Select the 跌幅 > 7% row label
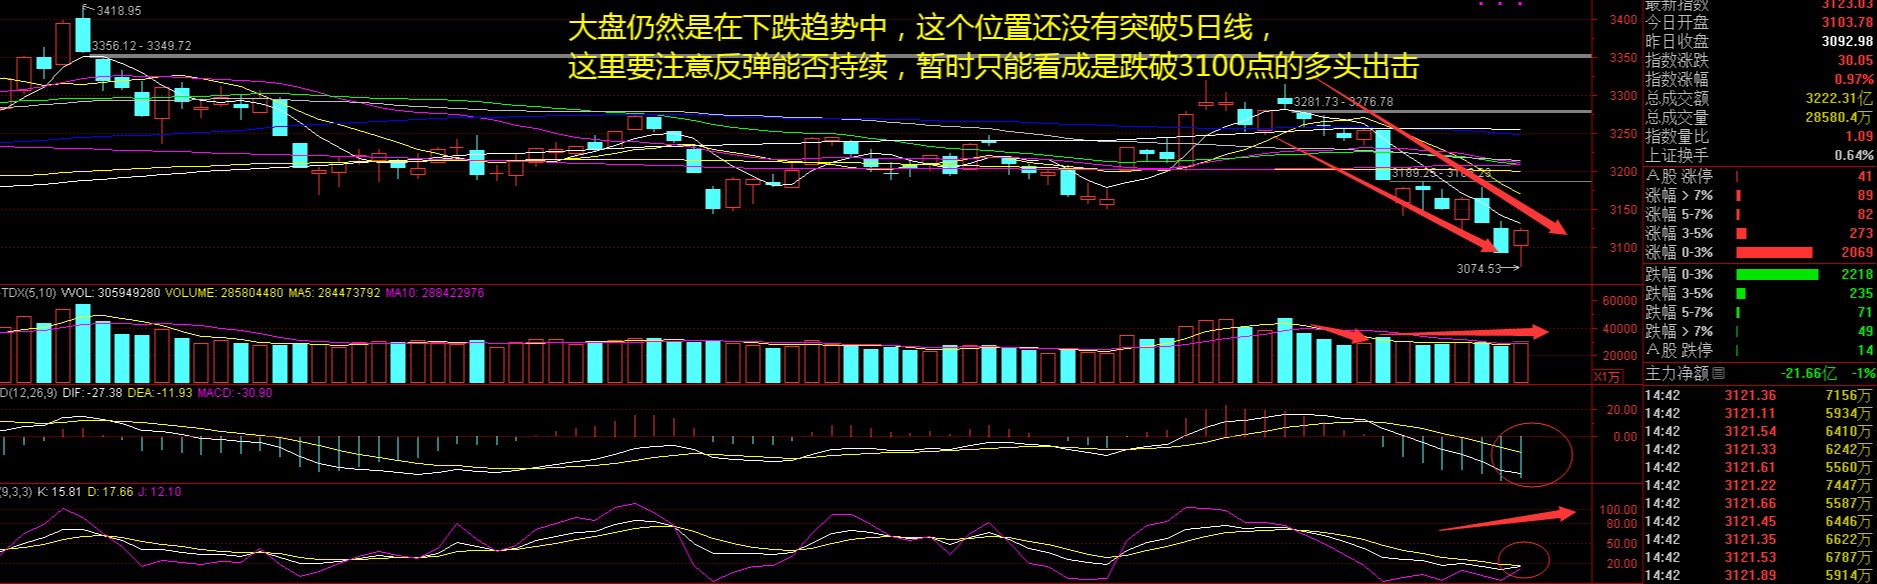The height and width of the screenshot is (584, 1877). tap(1679, 331)
